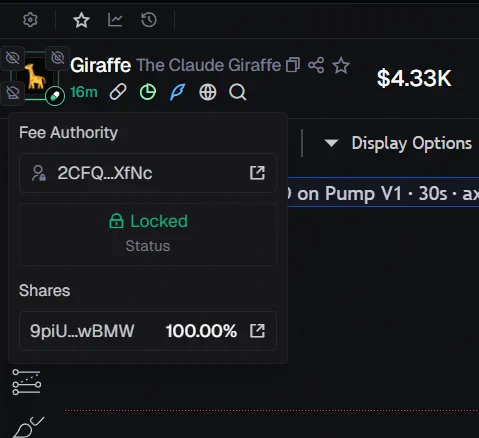Open external link for 9piU...wBMW share

click(x=257, y=331)
